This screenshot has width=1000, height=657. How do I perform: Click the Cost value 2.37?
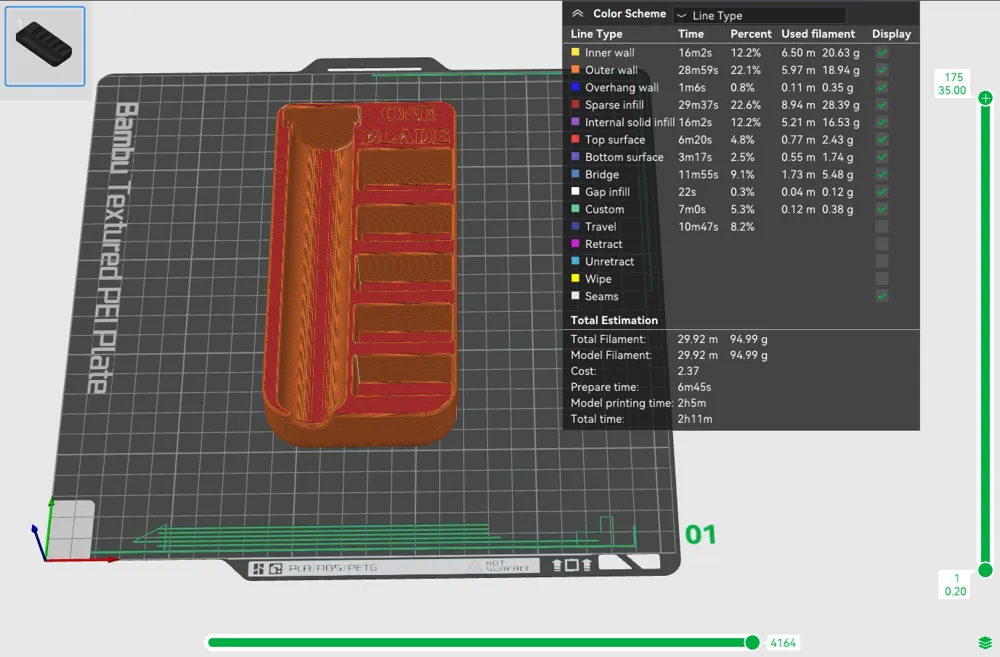pos(688,371)
